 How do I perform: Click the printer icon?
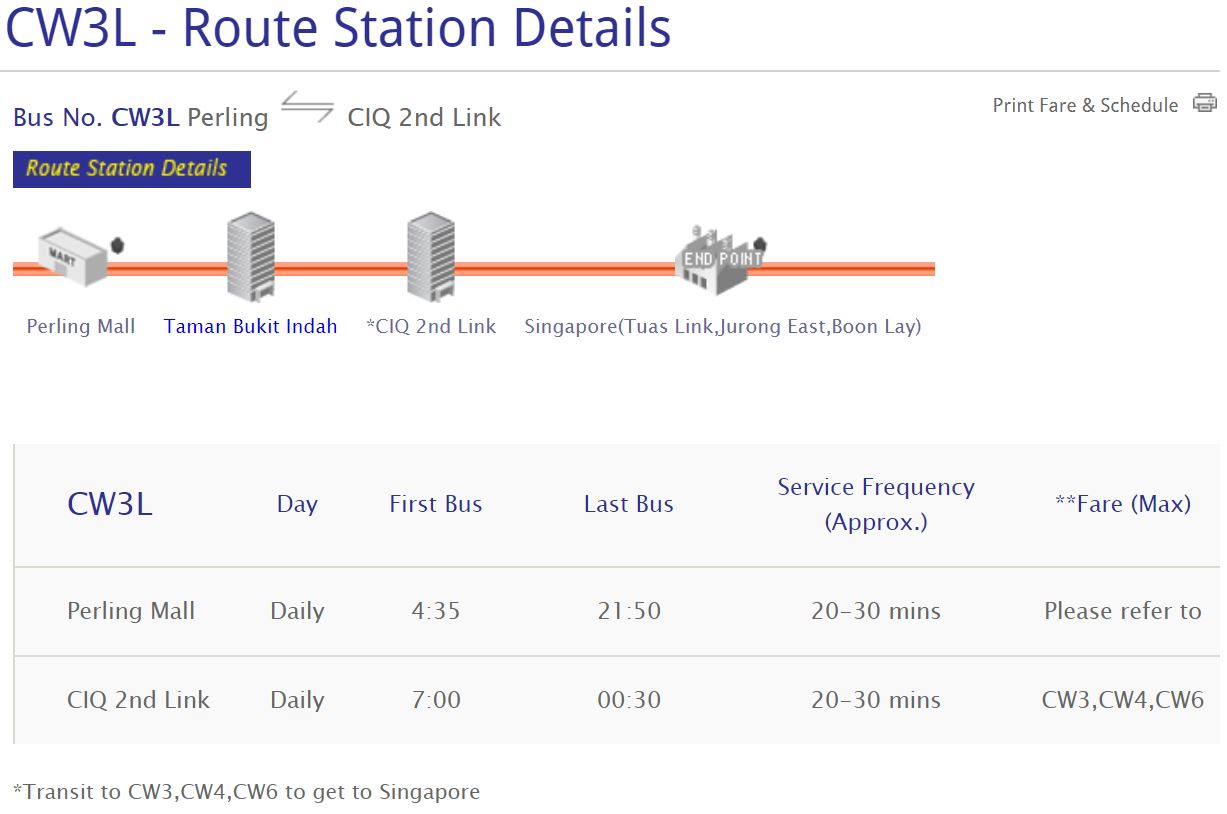click(x=1204, y=104)
